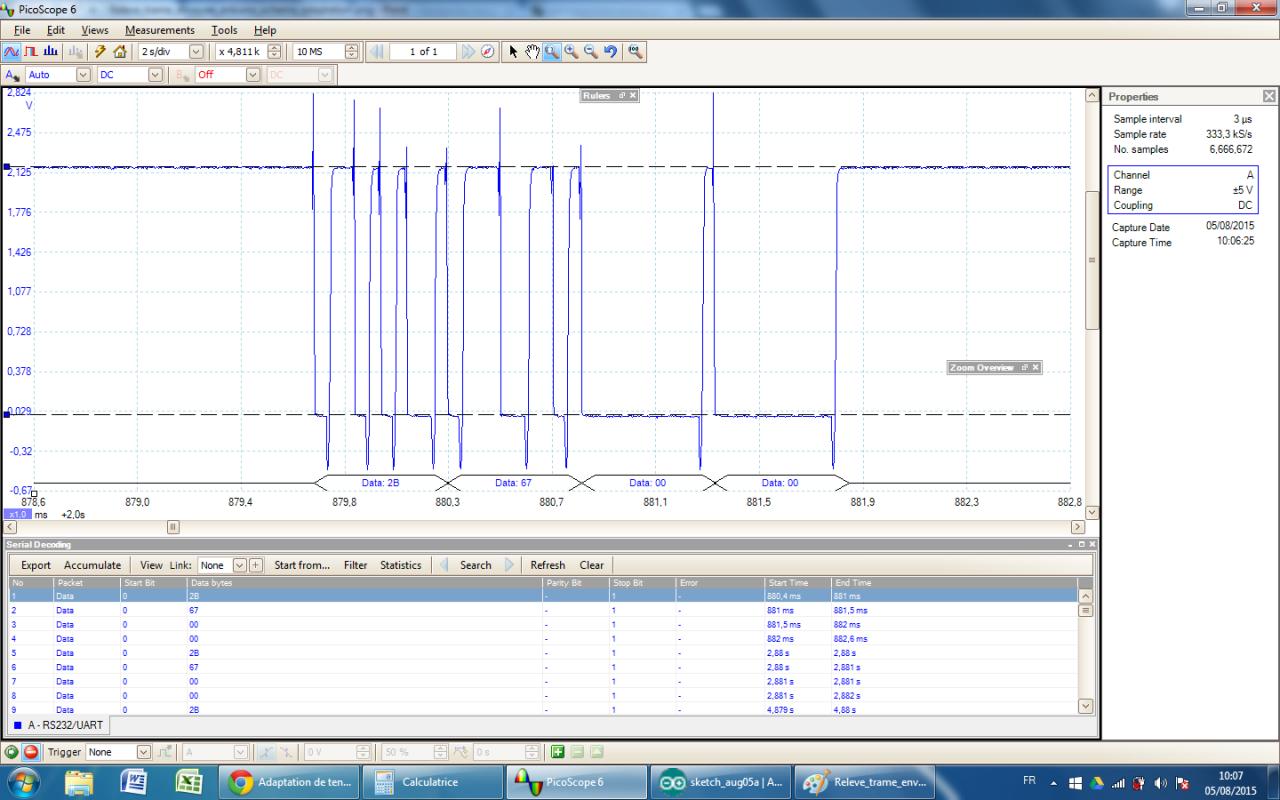The image size is (1280, 800).
Task: Switch to Scope mode icon
Action: [12, 52]
